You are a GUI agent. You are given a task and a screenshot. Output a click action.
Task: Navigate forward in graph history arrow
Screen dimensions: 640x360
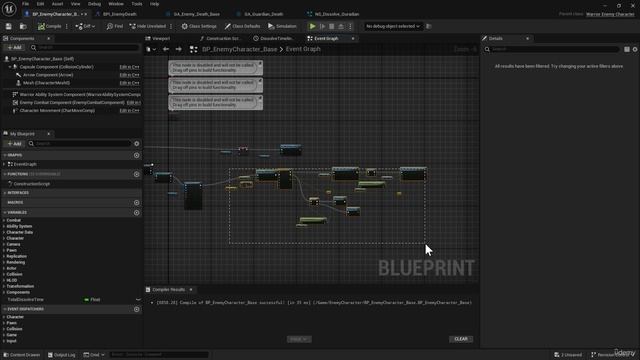pyautogui.click(x=178, y=49)
